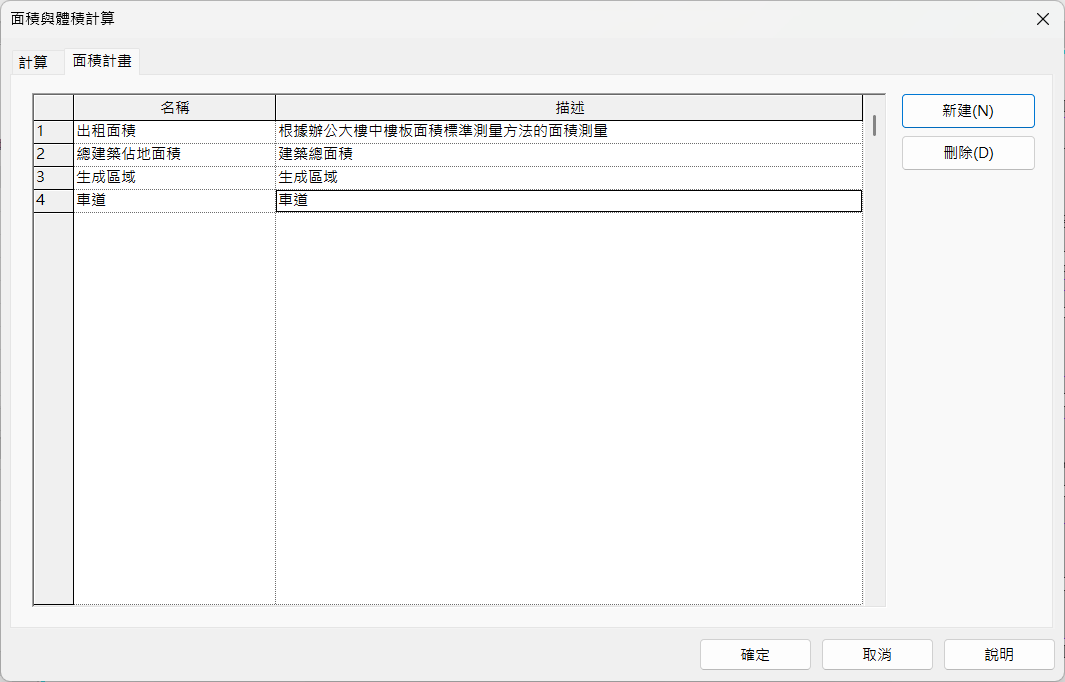Select the 面積計畫 tab
This screenshot has height=682, width=1065.
click(x=102, y=61)
